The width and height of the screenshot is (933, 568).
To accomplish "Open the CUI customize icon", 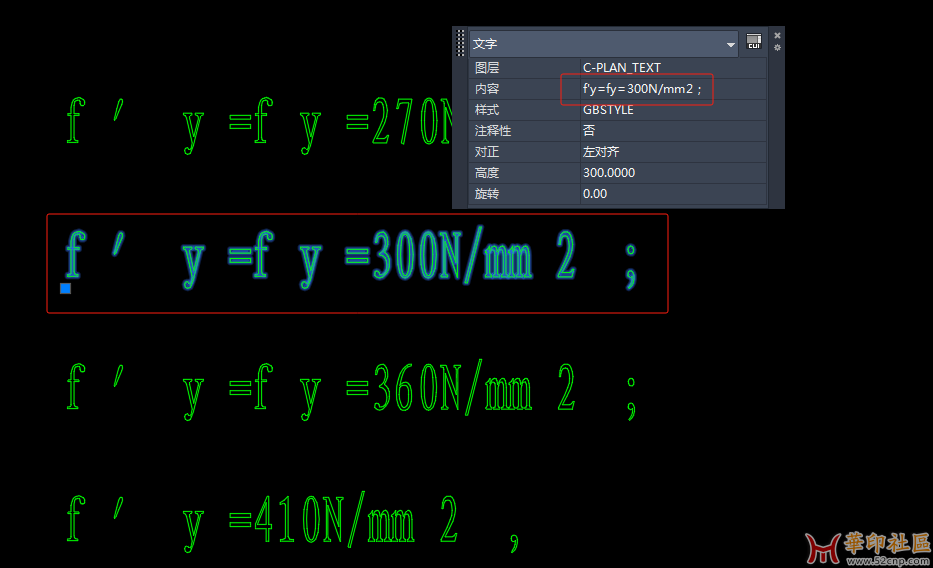I will click(x=754, y=42).
